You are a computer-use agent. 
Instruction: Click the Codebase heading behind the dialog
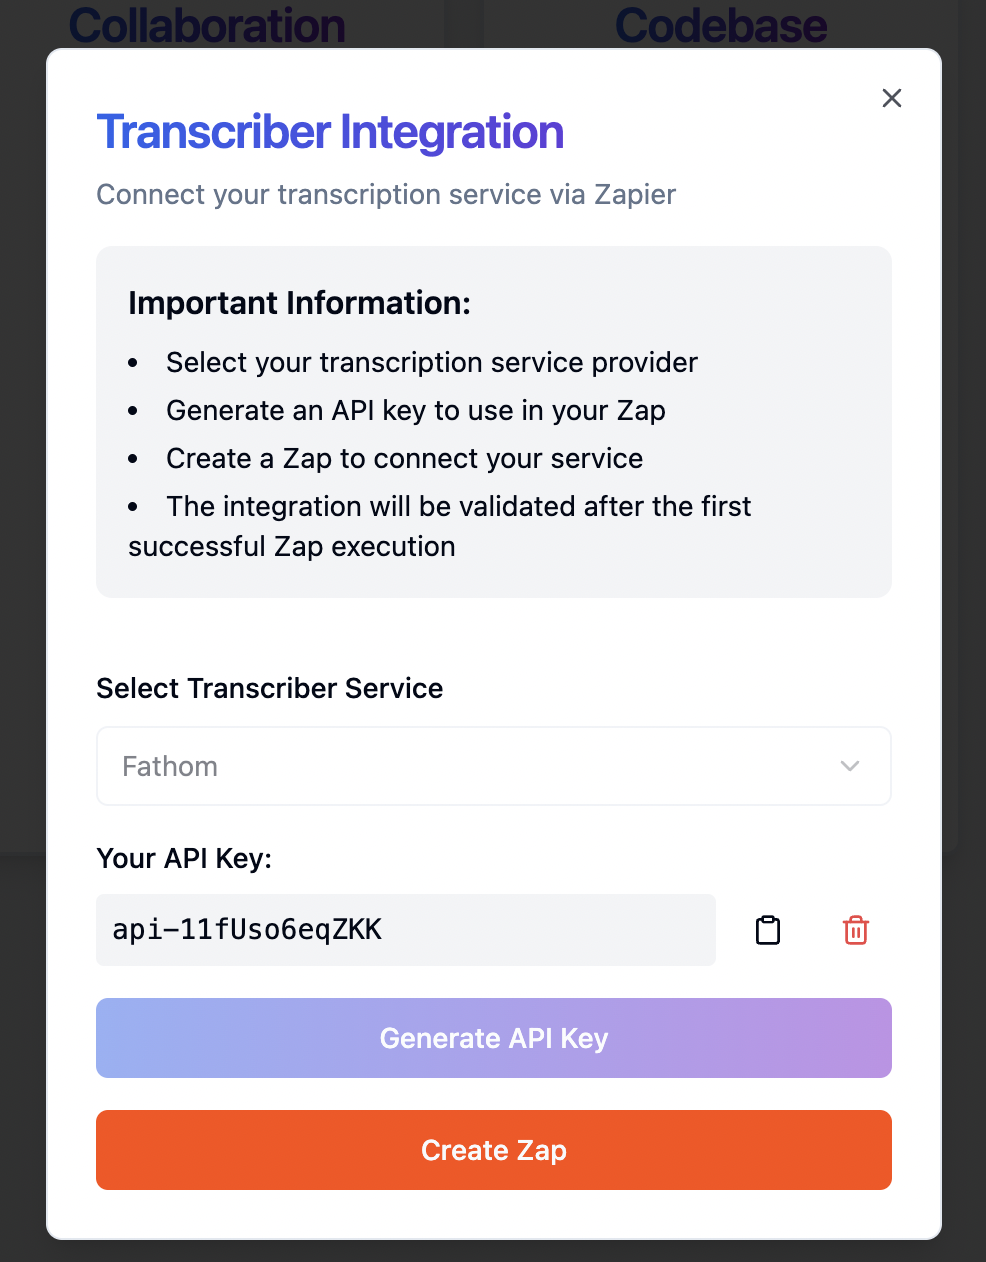click(721, 25)
